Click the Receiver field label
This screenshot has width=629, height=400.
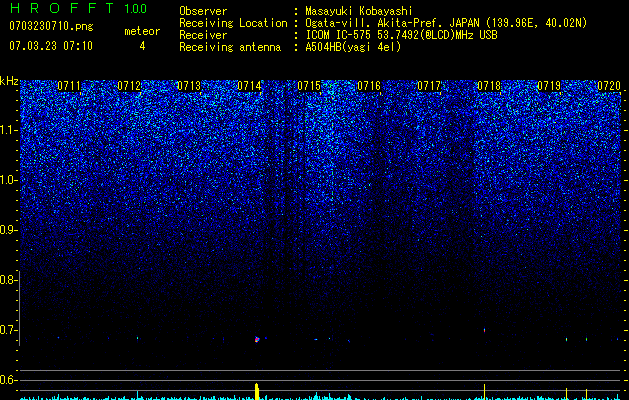click(203, 35)
